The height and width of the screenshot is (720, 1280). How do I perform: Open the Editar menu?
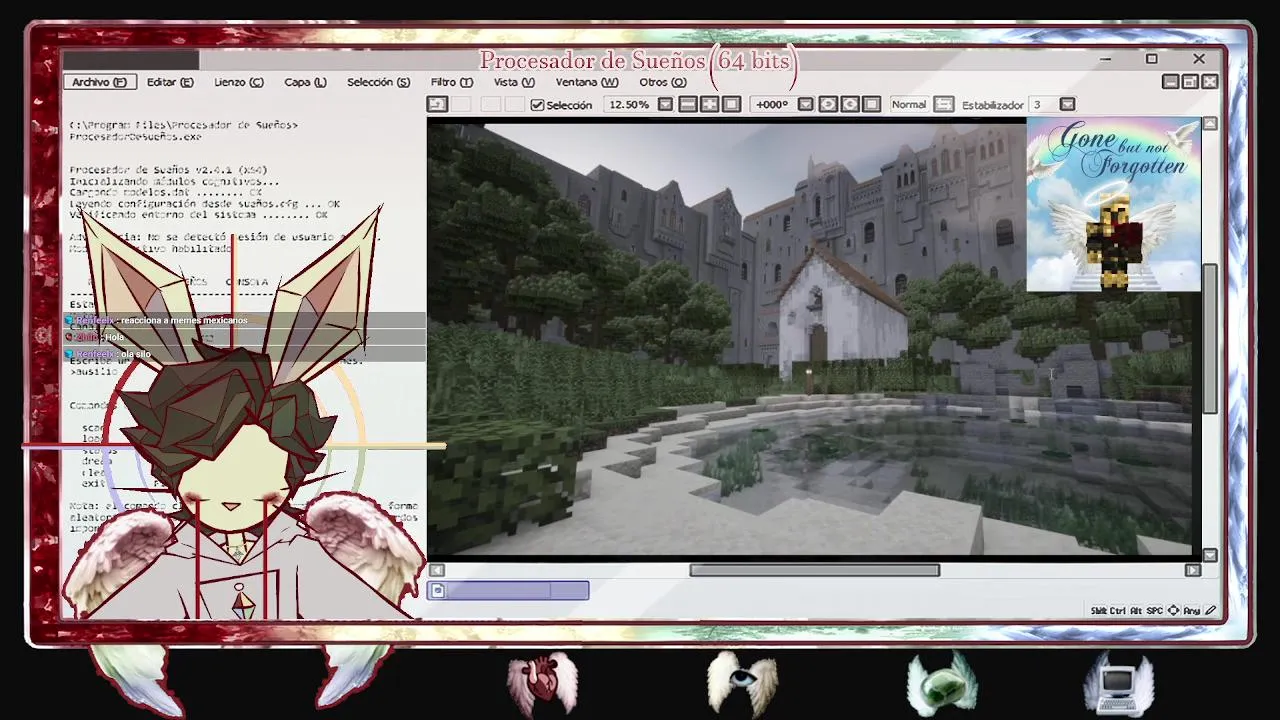[x=170, y=82]
